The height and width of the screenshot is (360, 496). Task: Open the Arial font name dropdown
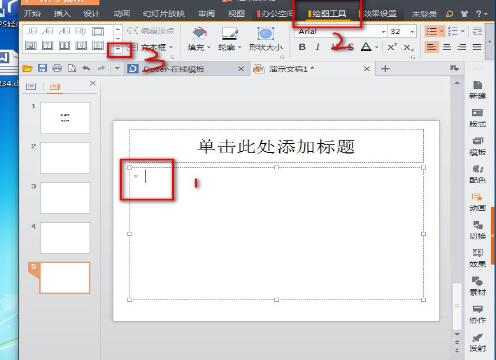[x=384, y=32]
